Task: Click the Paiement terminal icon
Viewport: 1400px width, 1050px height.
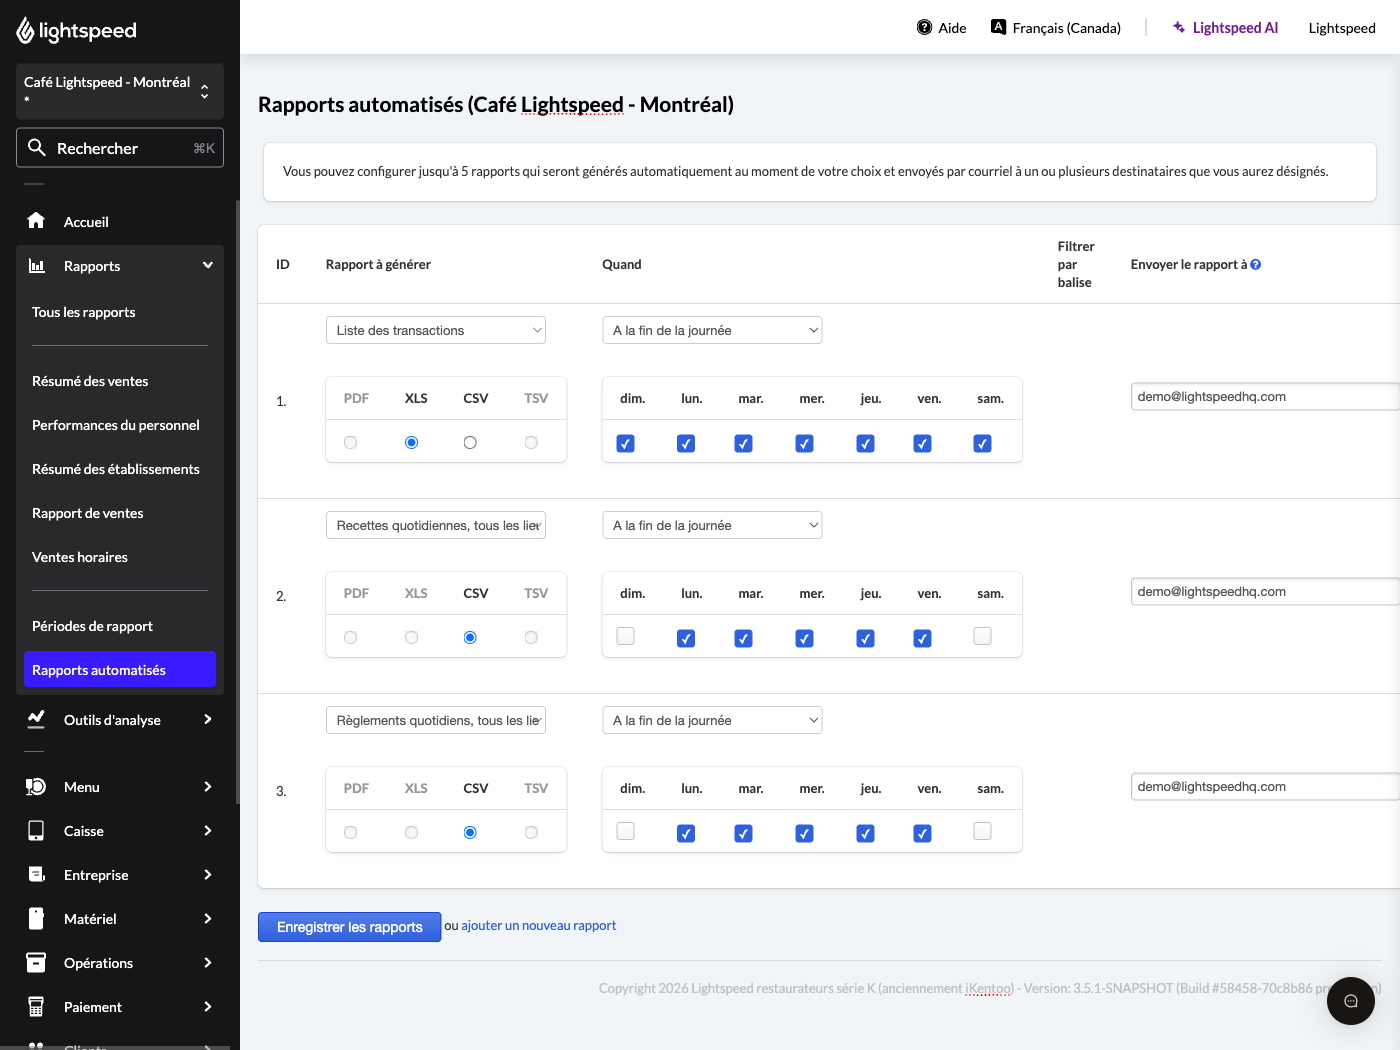Action: (36, 1007)
